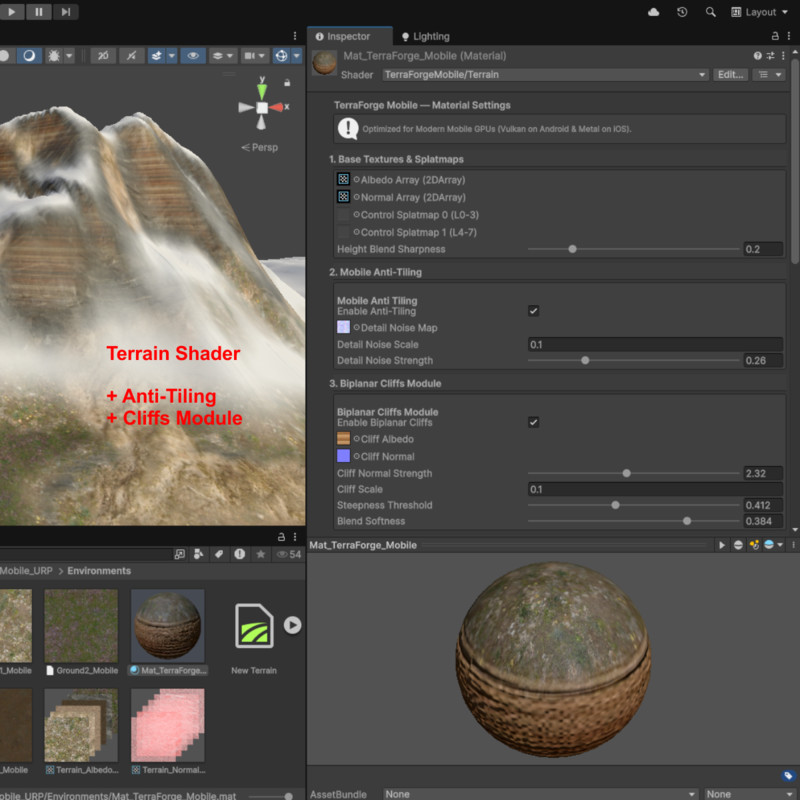Image resolution: width=800 pixels, height=800 pixels.
Task: Expand New Terrain asset arrow button
Action: pos(292,625)
